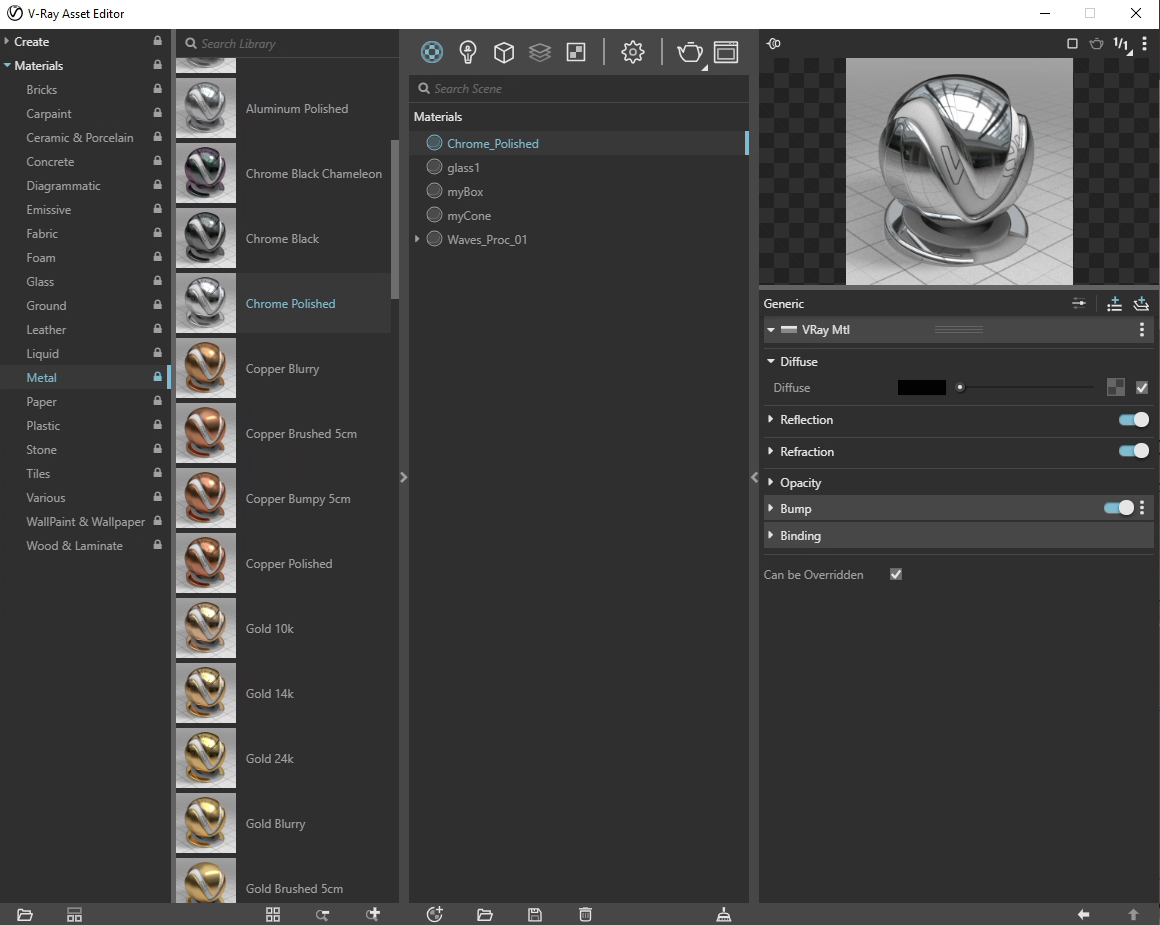Viewport: 1160px width, 925px height.
Task: Click the preview teapot render icon
Action: point(1096,44)
